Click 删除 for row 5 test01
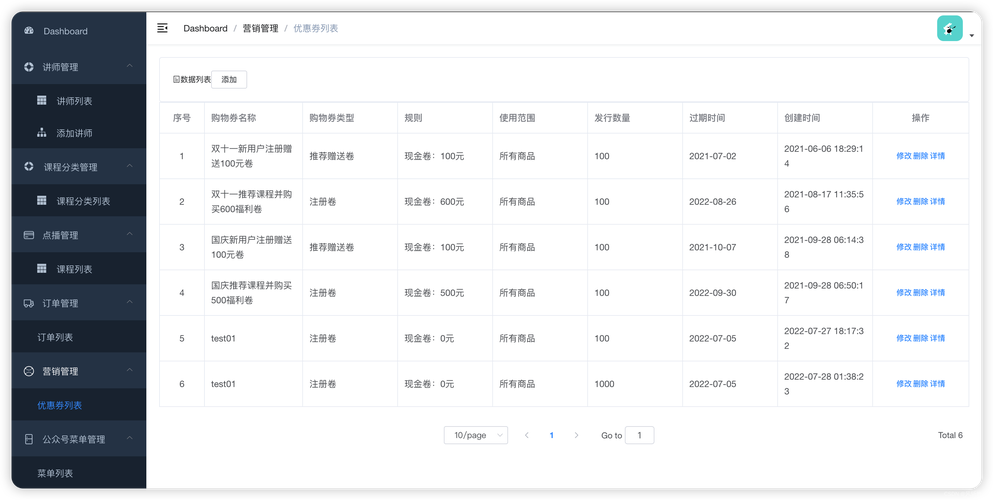993x500 pixels. 920,338
